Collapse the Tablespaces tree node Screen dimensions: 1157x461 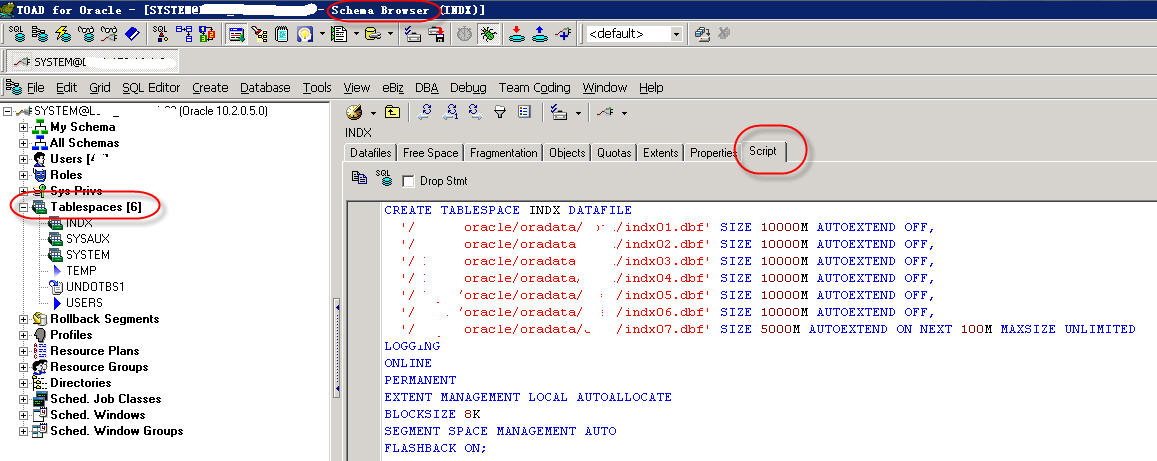pyautogui.click(x=24, y=207)
